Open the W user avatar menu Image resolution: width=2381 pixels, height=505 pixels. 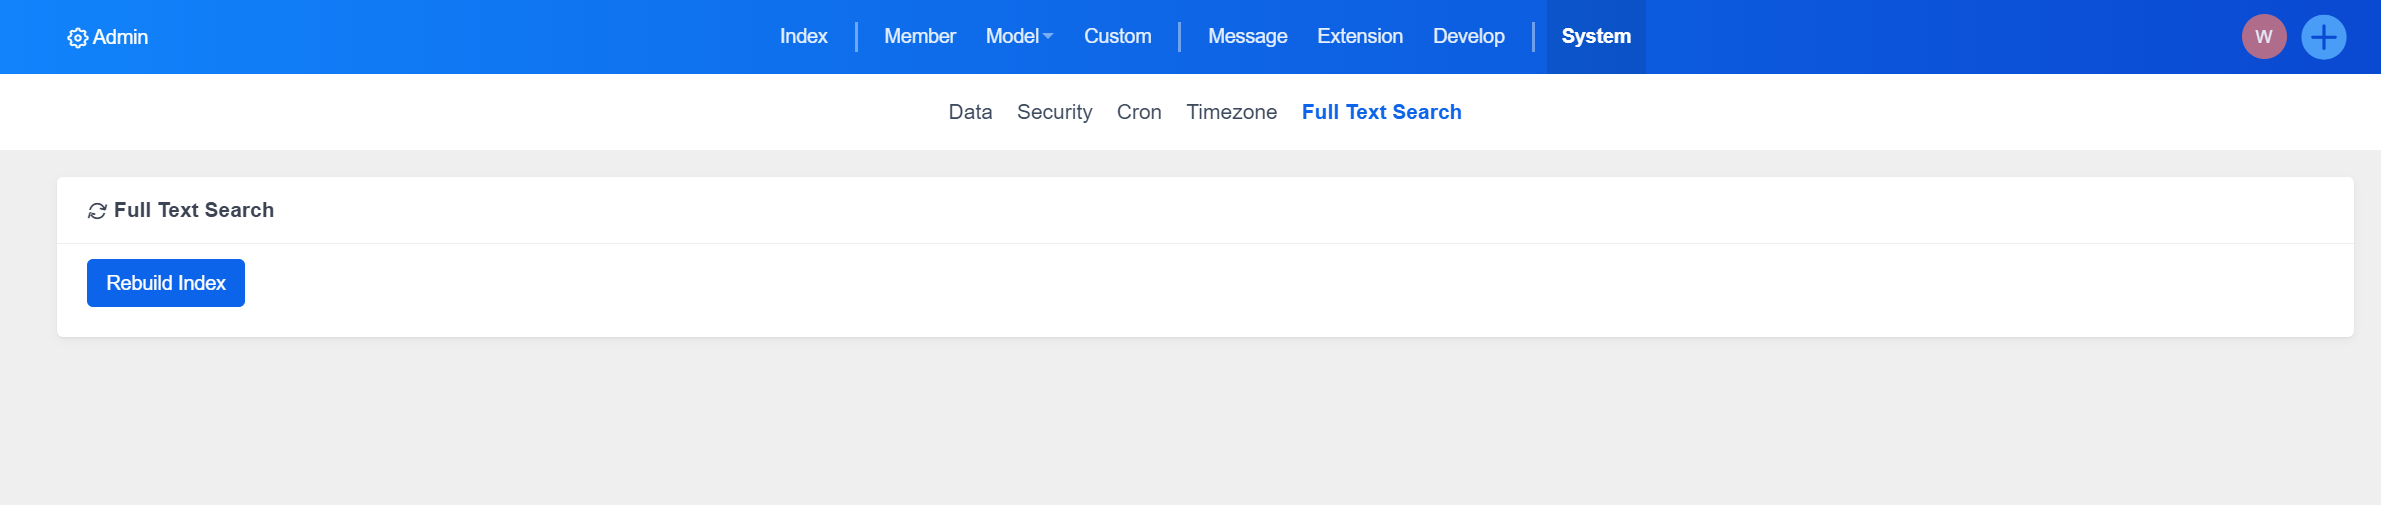point(2264,37)
